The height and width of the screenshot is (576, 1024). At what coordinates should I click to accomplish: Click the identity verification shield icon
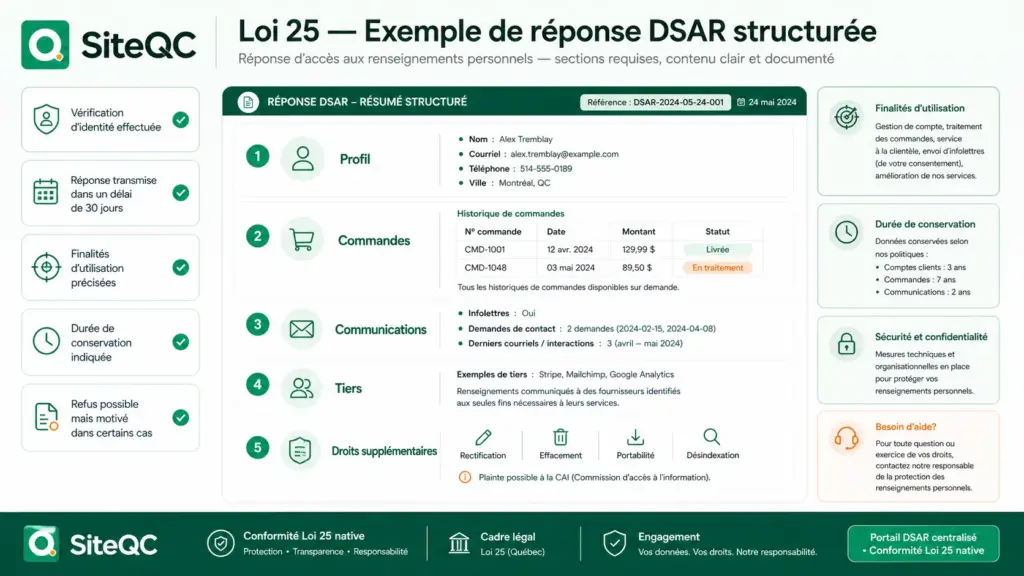click(x=46, y=120)
